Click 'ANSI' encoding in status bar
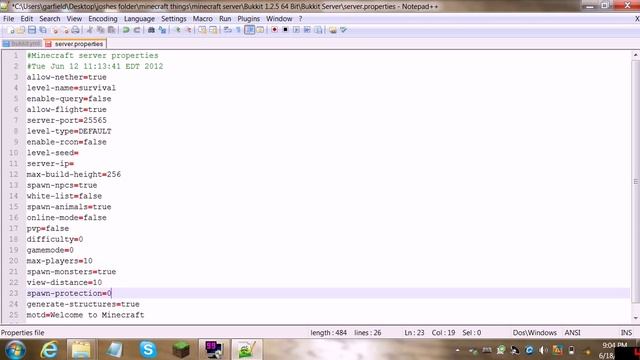This screenshot has width=640, height=360. pos(572,333)
